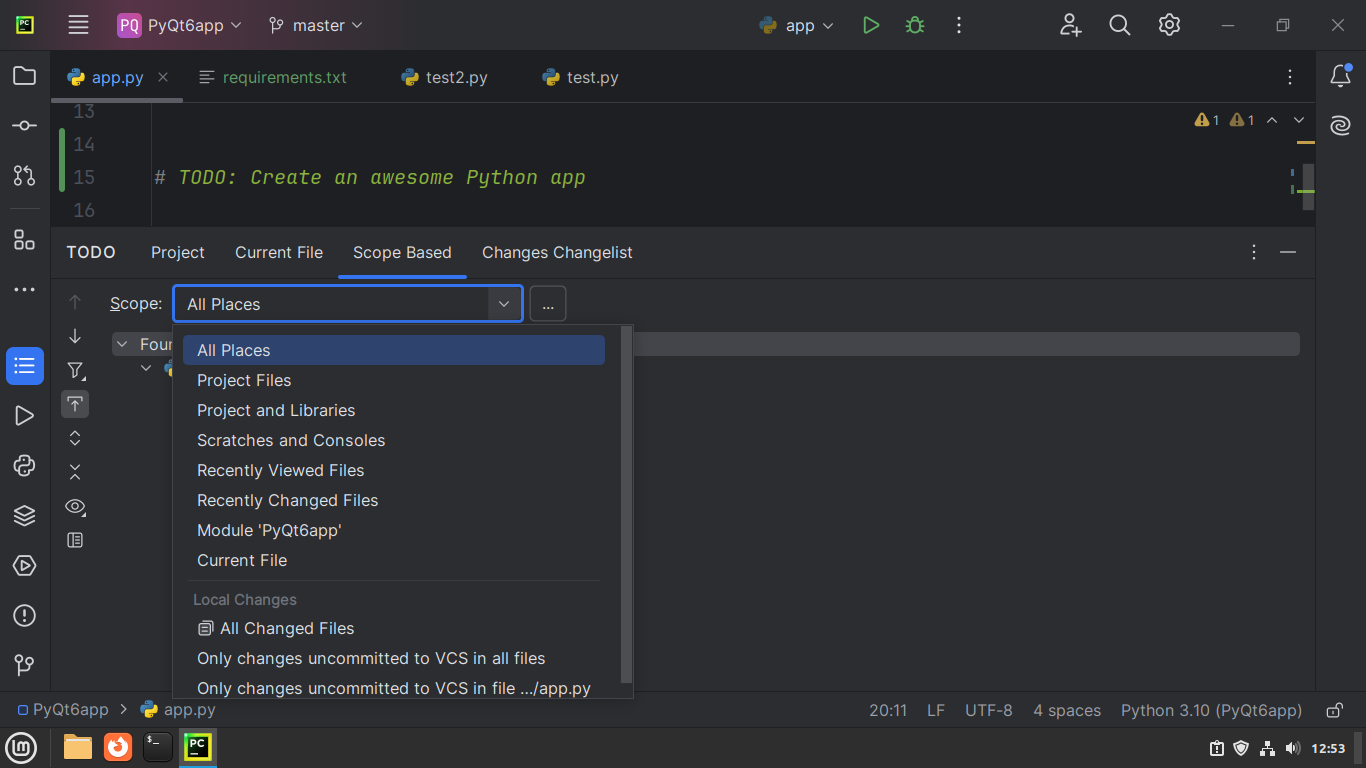This screenshot has width=1366, height=768.
Task: Open the master branch dropdown
Action: point(316,25)
